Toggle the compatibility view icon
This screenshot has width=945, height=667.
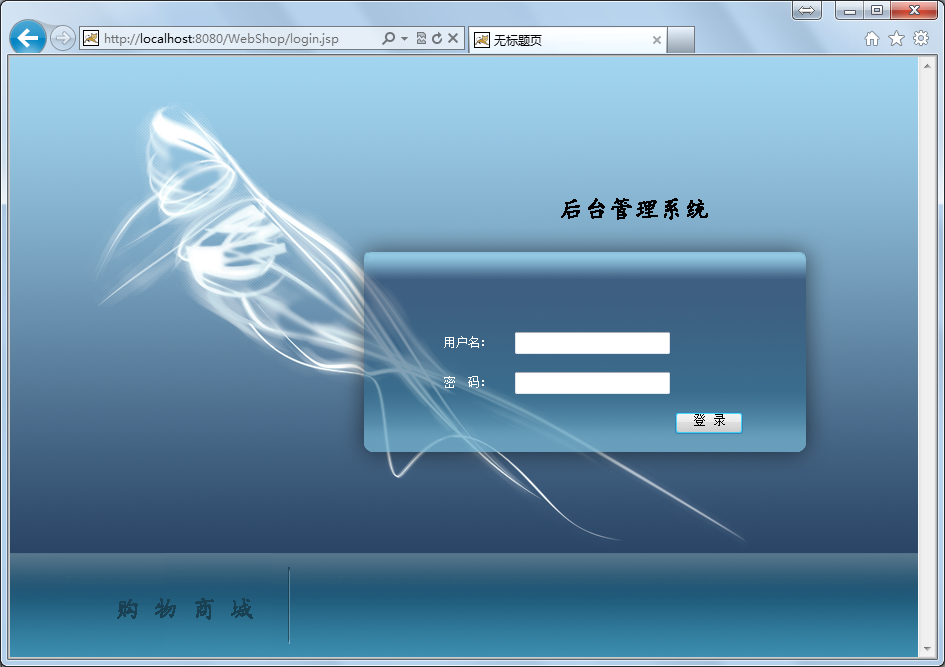coord(421,39)
